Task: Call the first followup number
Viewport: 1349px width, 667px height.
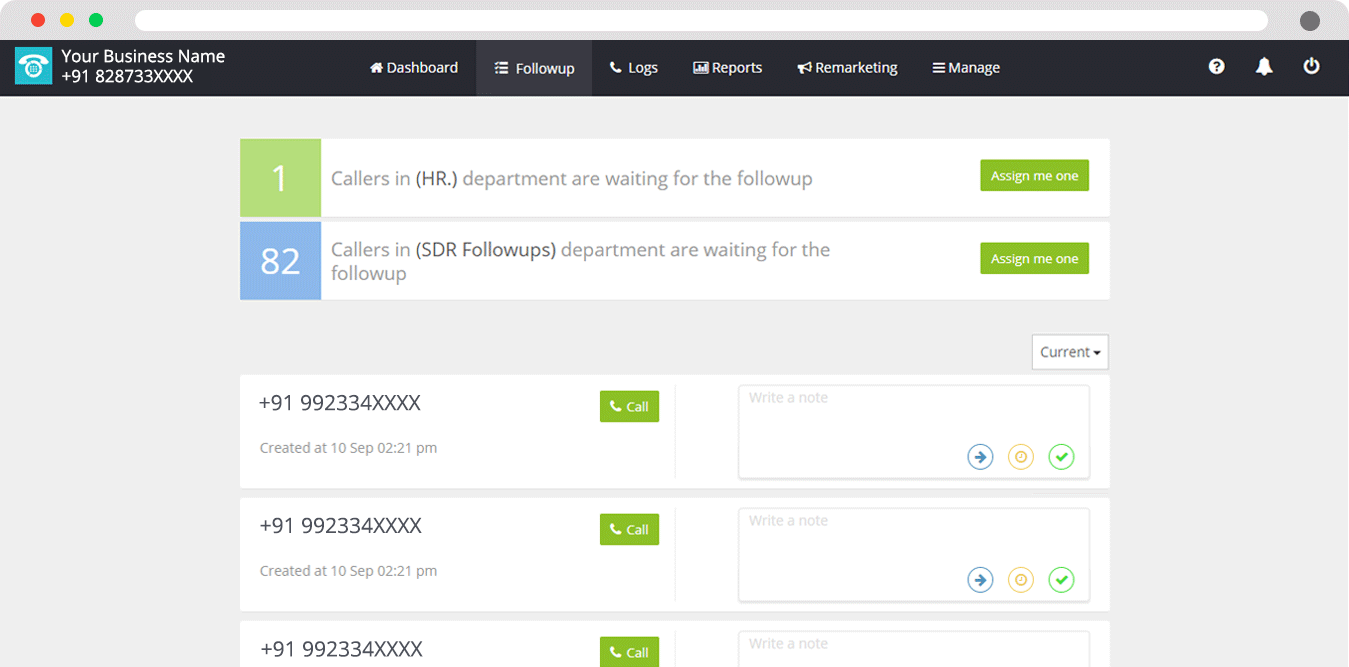Action: [x=629, y=407]
